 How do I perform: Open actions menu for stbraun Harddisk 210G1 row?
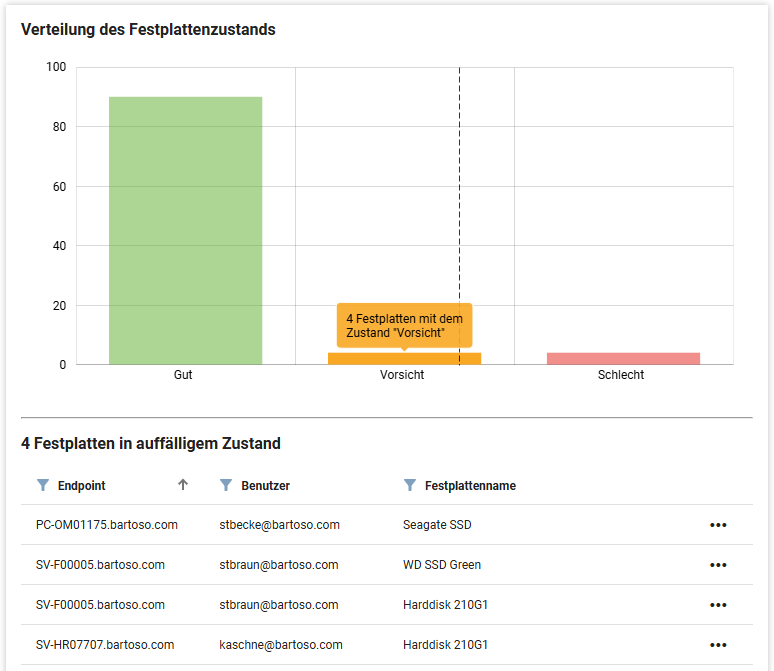(x=717, y=605)
